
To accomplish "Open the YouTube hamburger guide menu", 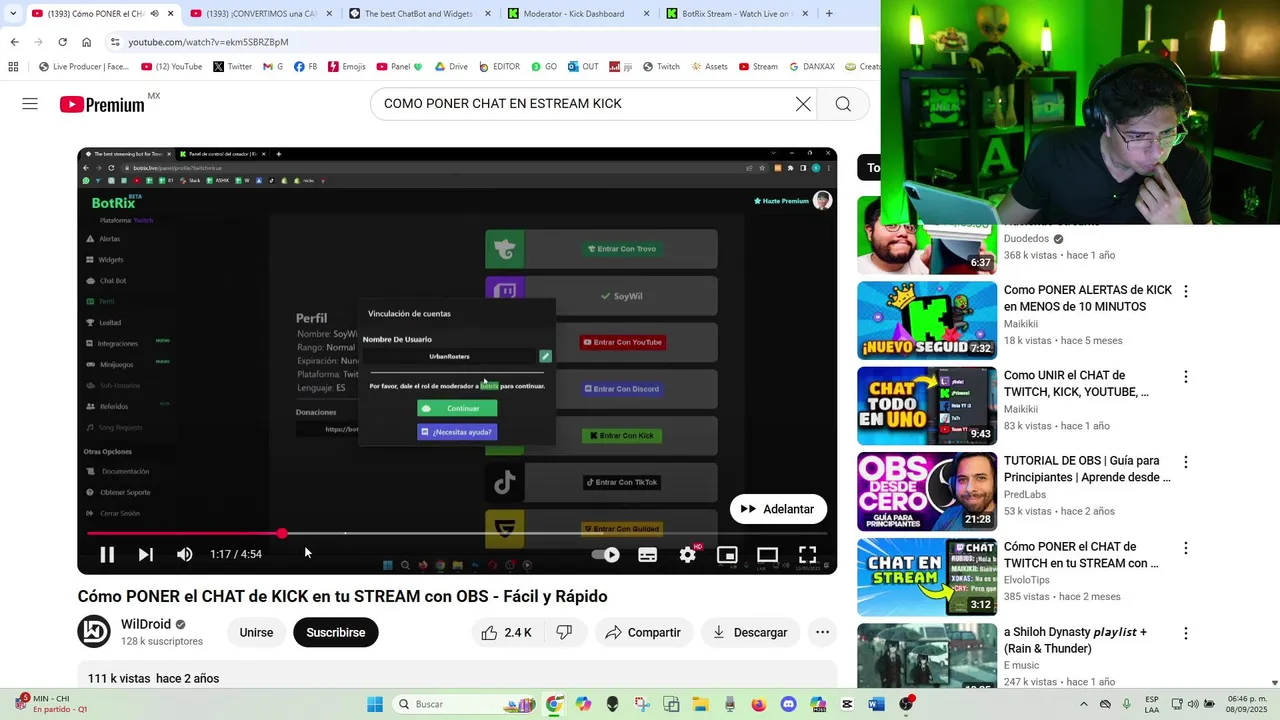I will (x=30, y=104).
